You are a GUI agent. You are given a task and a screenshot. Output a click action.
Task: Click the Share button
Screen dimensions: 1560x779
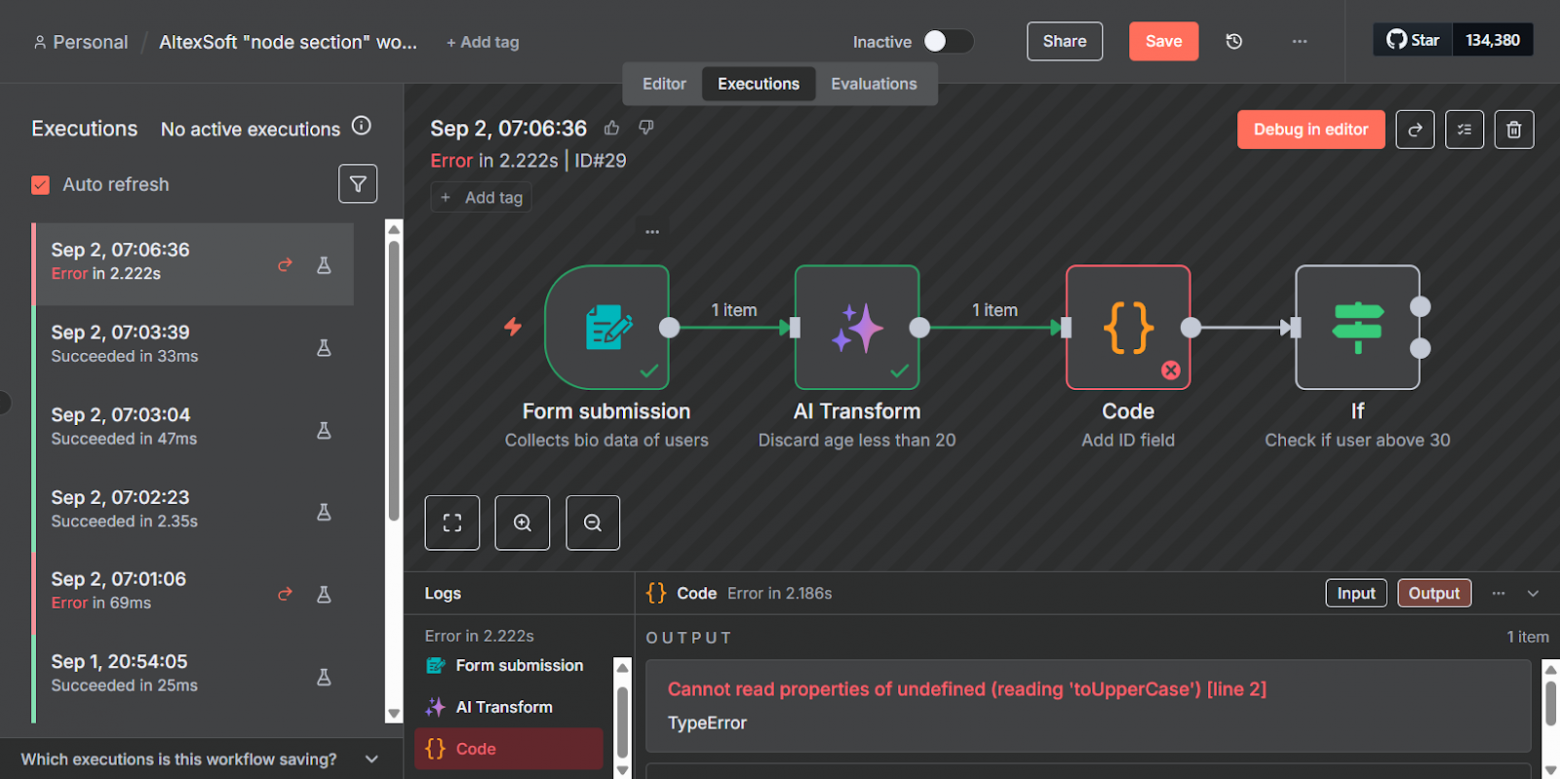tap(1064, 41)
